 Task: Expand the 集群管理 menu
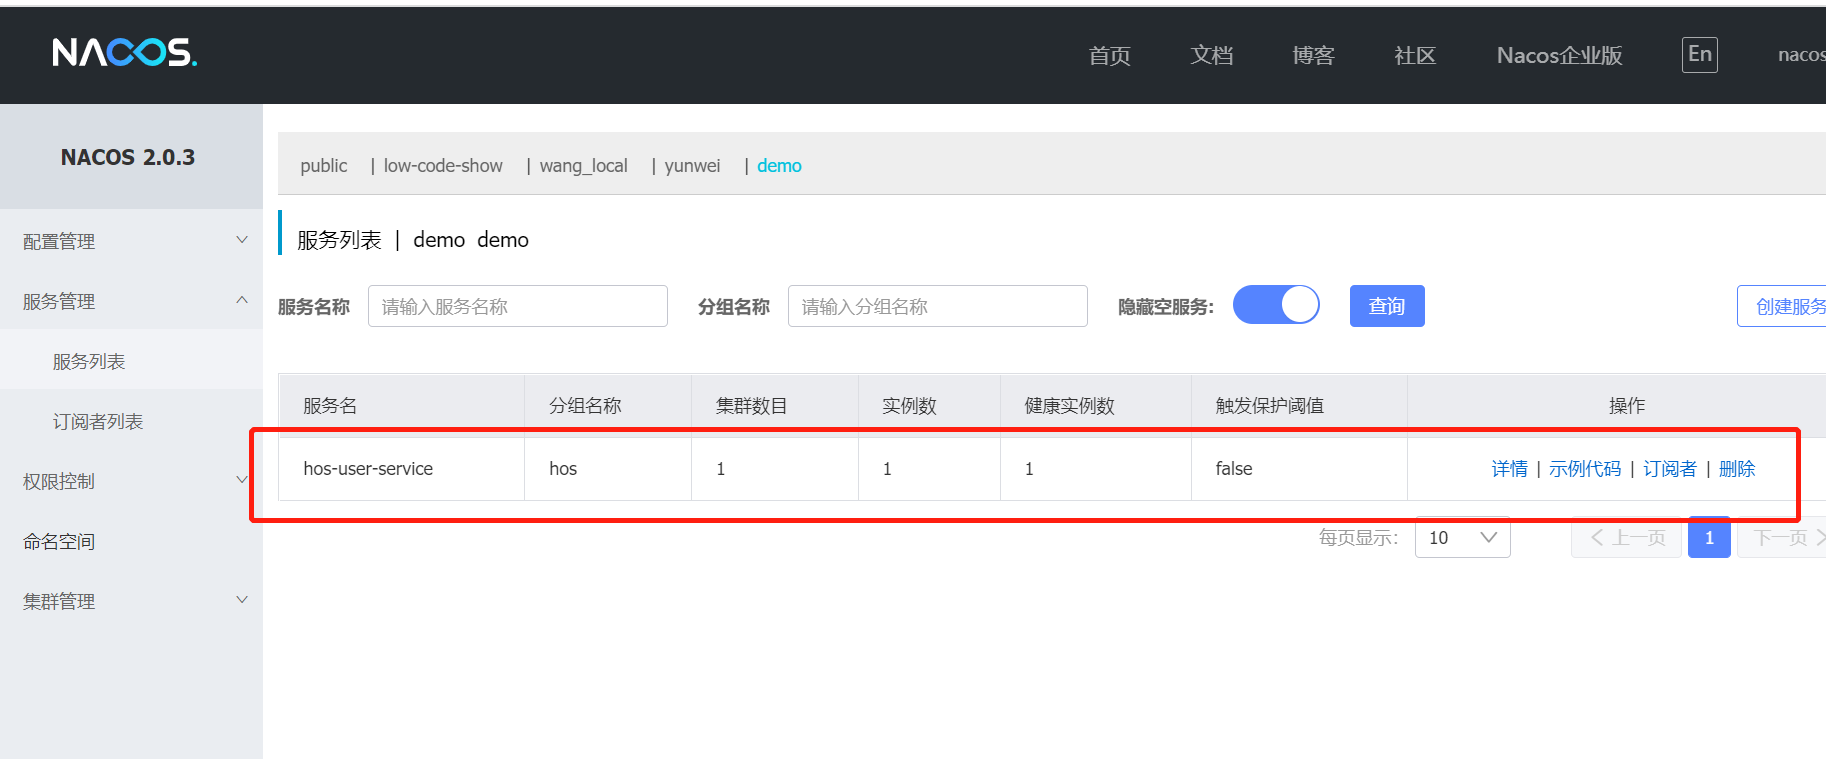click(131, 601)
